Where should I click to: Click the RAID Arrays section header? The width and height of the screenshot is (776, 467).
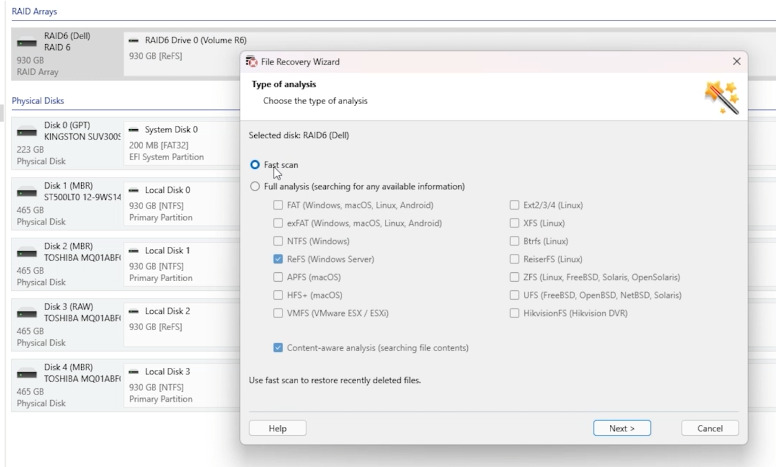pyautogui.click(x=34, y=11)
